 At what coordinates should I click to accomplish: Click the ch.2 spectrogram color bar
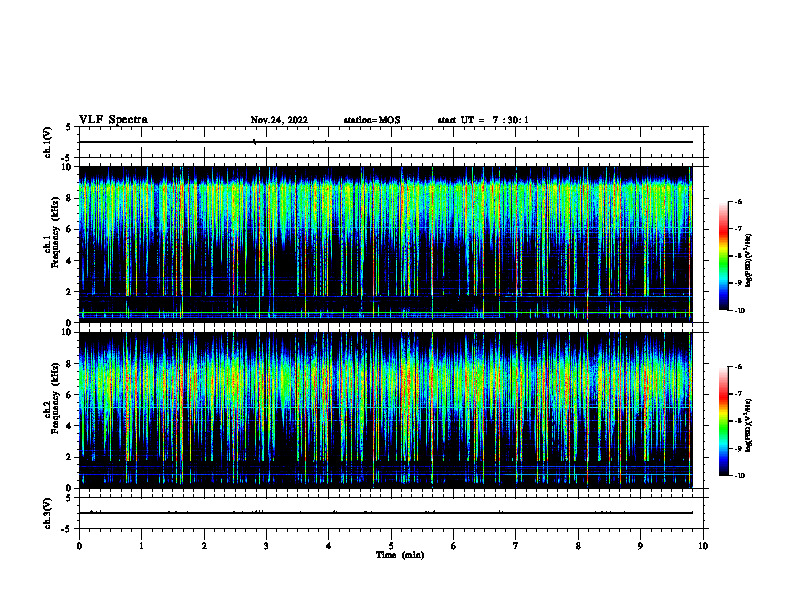pos(723,421)
